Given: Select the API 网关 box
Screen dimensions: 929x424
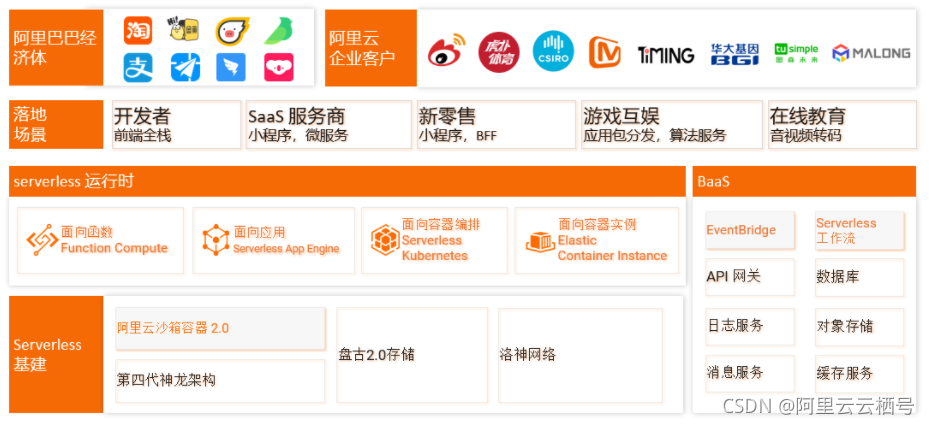Looking at the screenshot, I should (749, 277).
